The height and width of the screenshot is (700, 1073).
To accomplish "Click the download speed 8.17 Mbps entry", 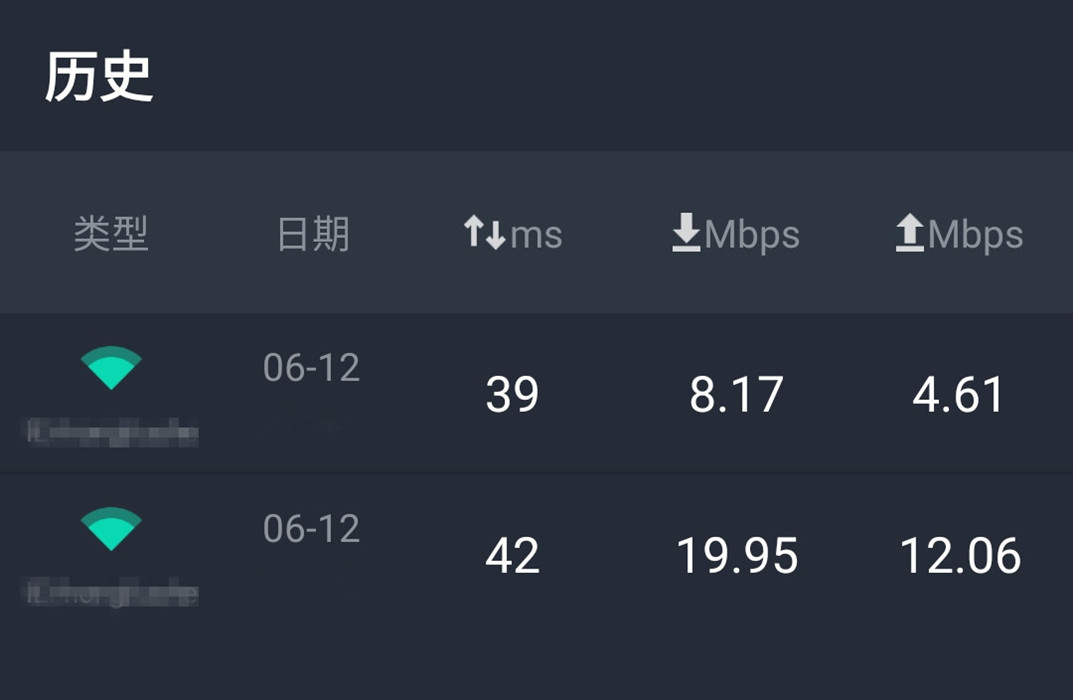I will [x=736, y=394].
